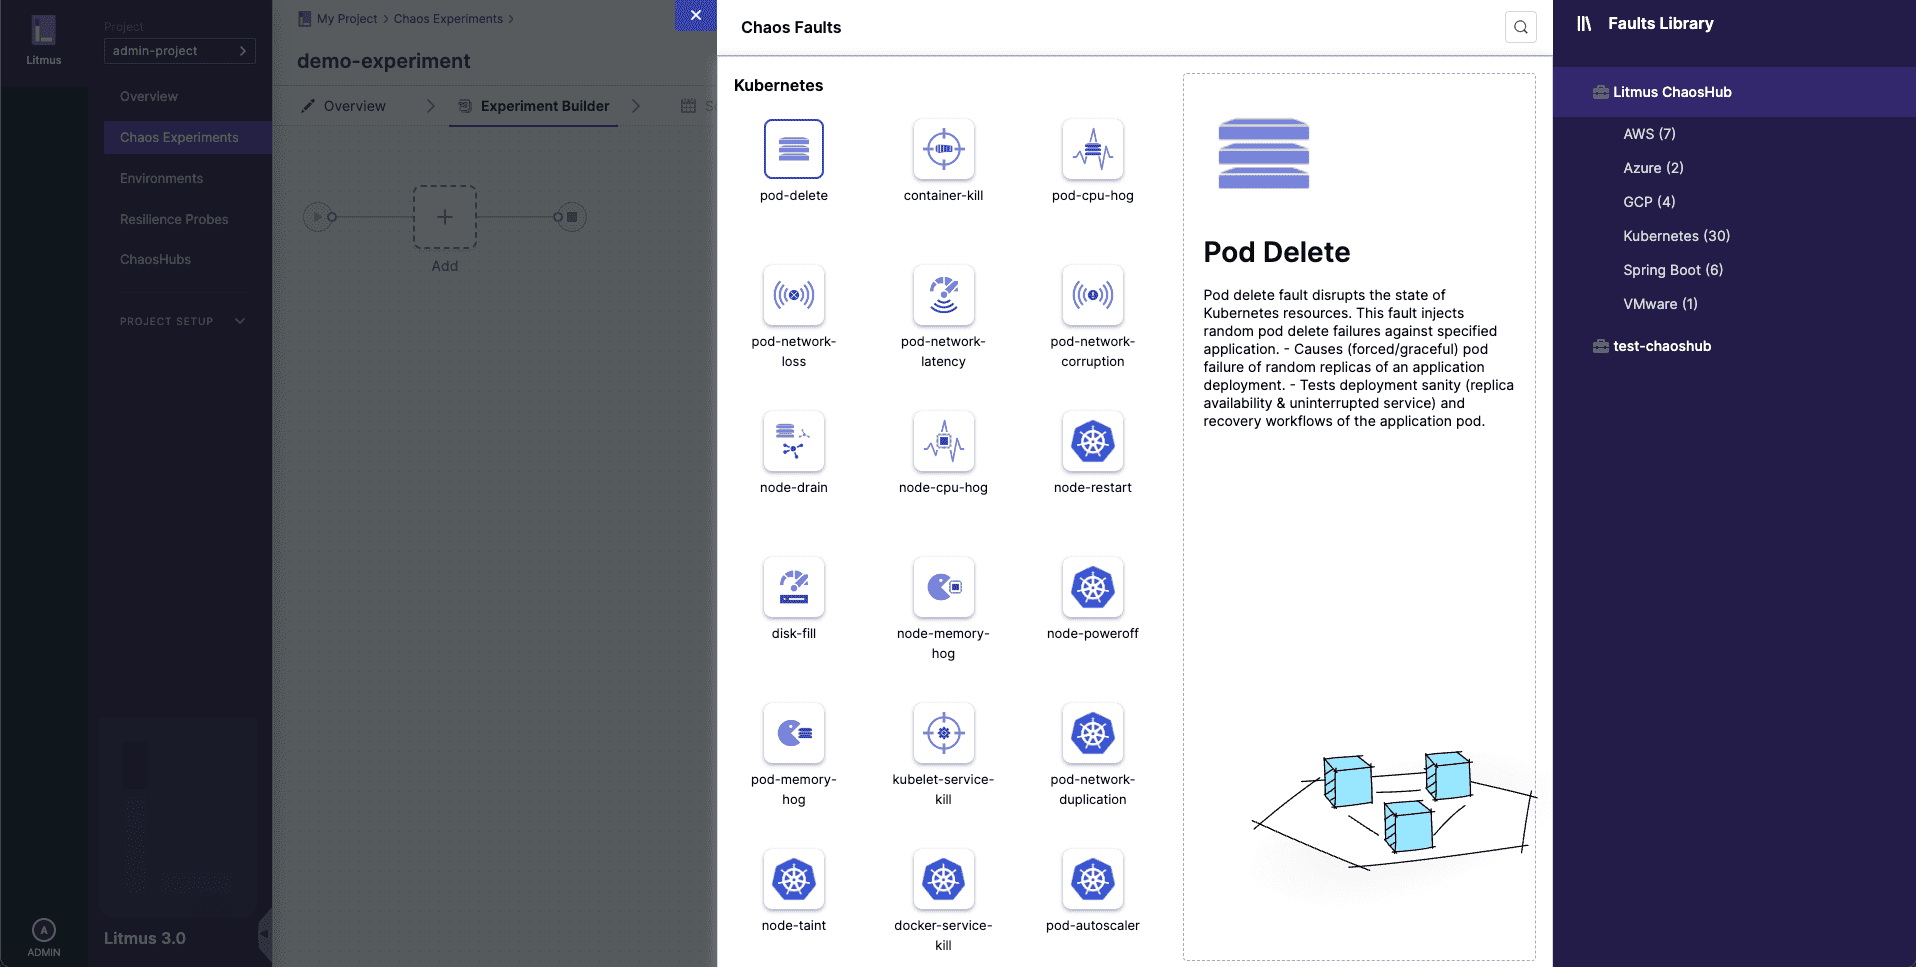
Task: Open the ADMIN user avatar
Action: (x=44, y=930)
